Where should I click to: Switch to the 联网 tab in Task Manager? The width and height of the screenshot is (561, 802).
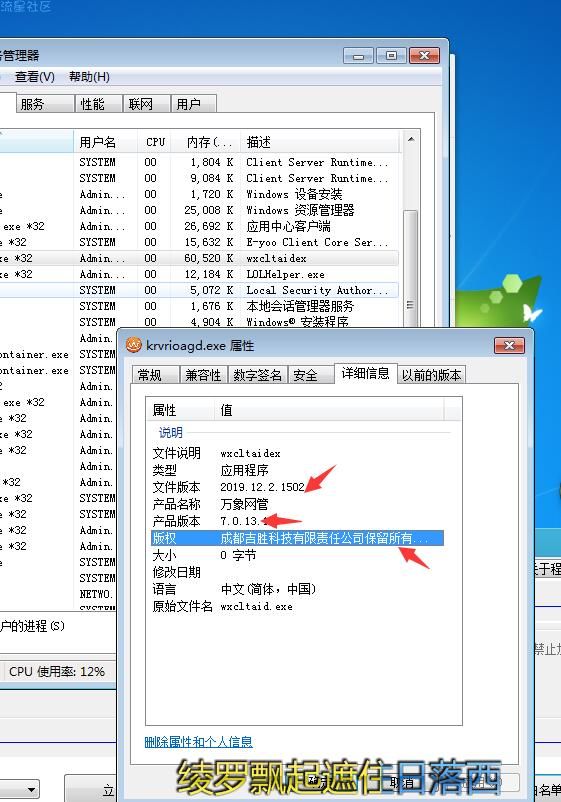tap(146, 104)
